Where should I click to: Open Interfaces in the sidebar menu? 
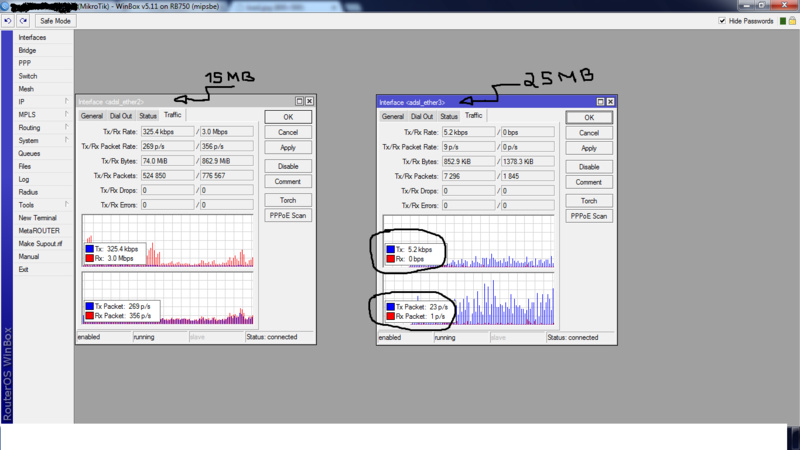(x=32, y=37)
